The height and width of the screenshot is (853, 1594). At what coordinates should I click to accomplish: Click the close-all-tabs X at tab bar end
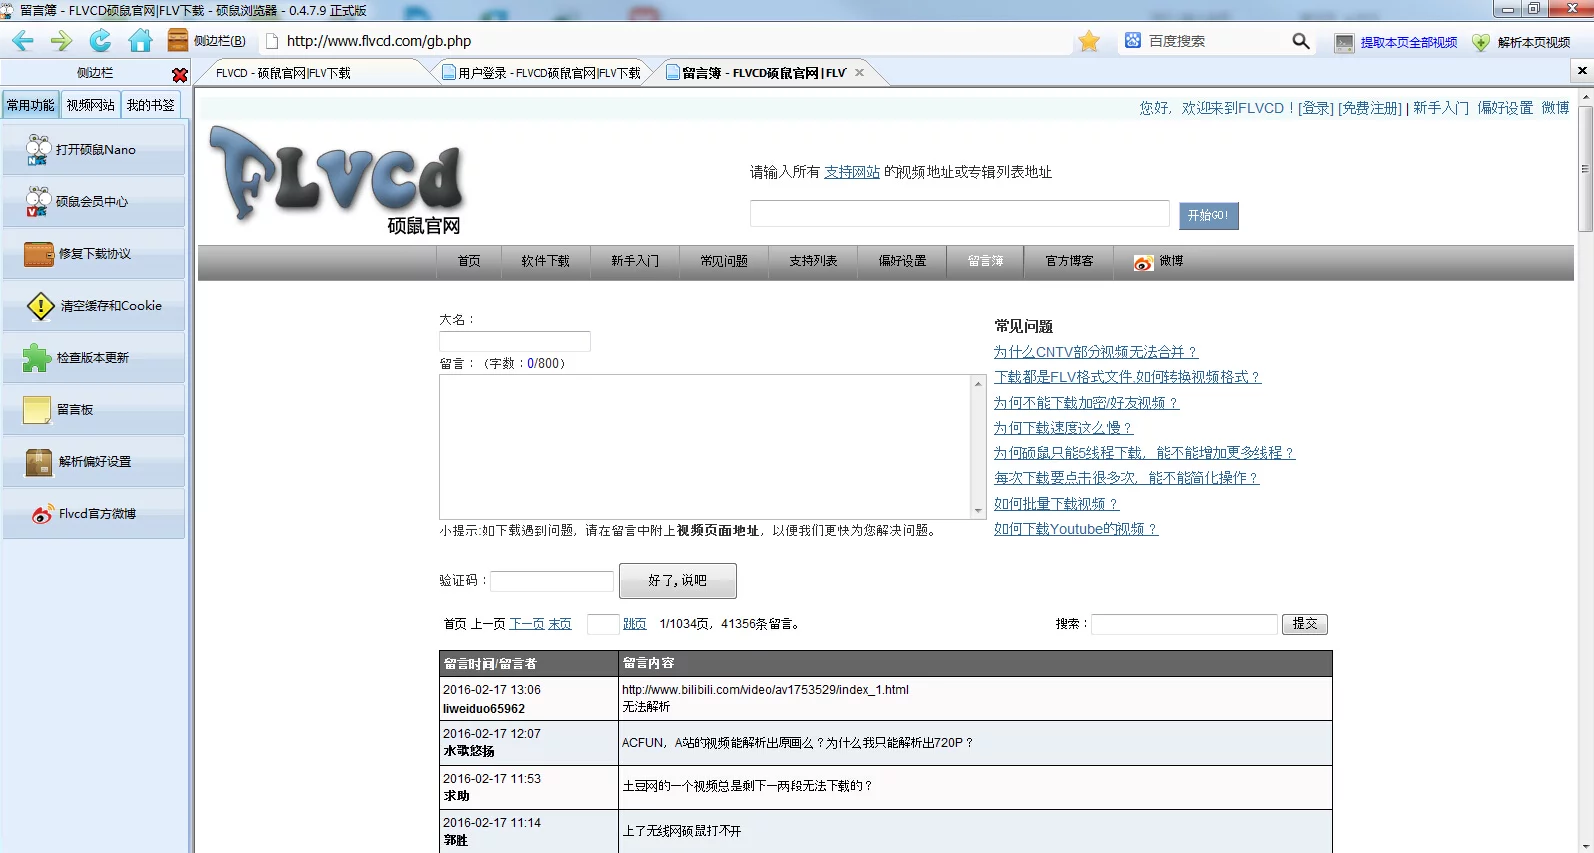pyautogui.click(x=1582, y=71)
